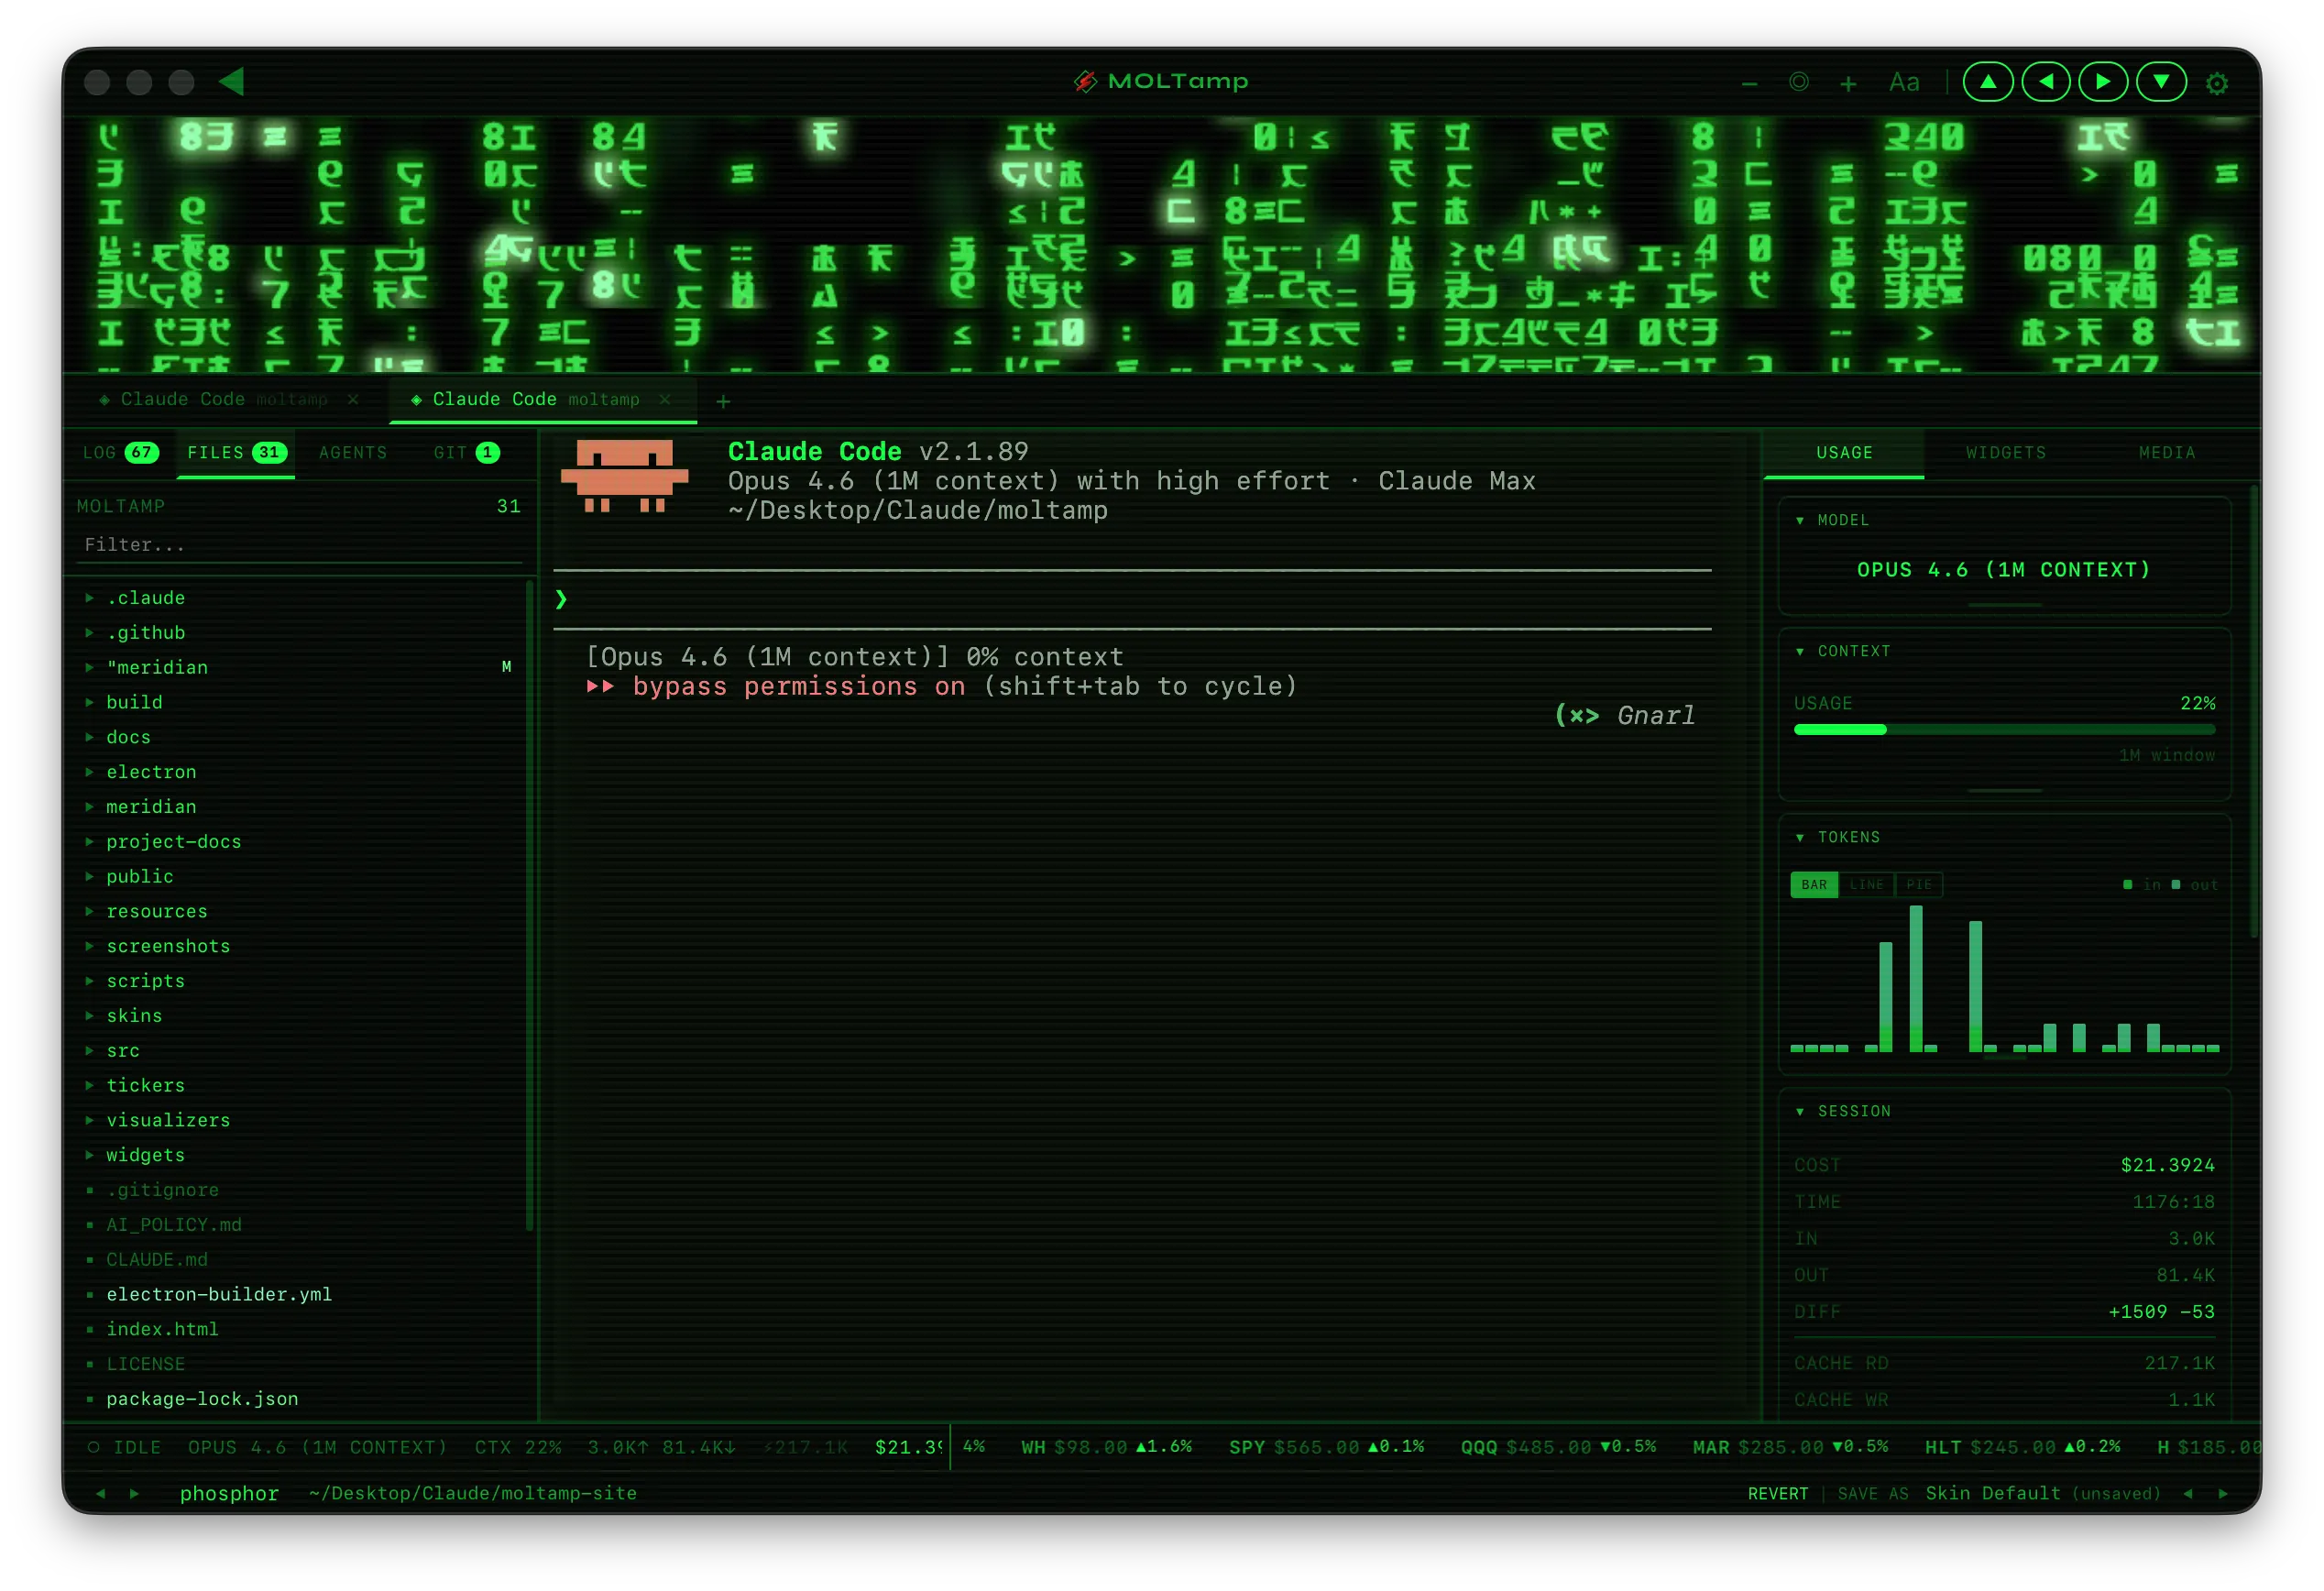Click the phosphor skin name
Viewport: 2324px width, 1591px height.
229,1493
